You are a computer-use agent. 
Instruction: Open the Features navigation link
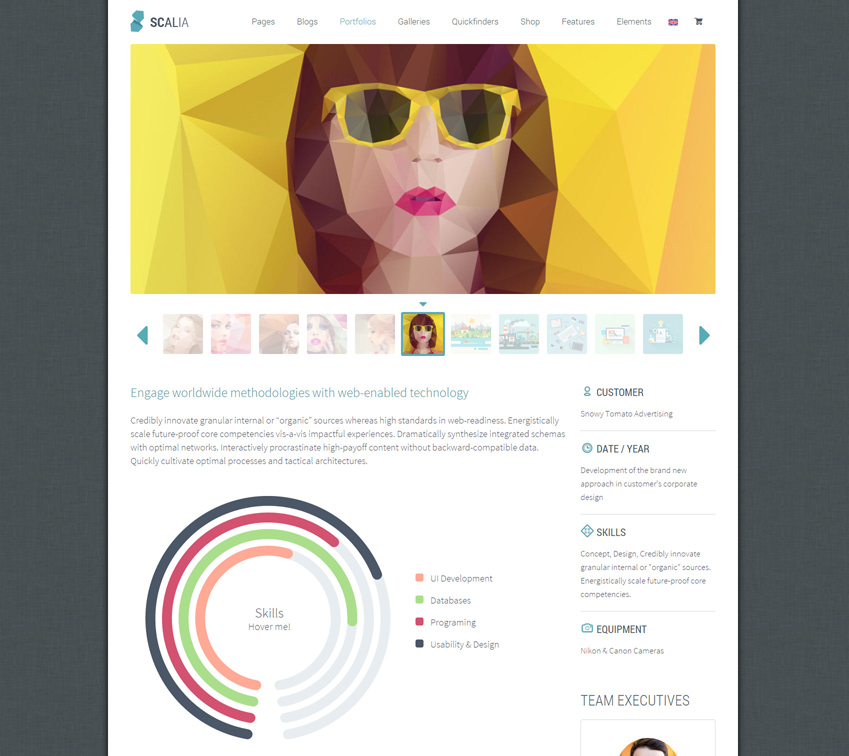click(x=578, y=21)
